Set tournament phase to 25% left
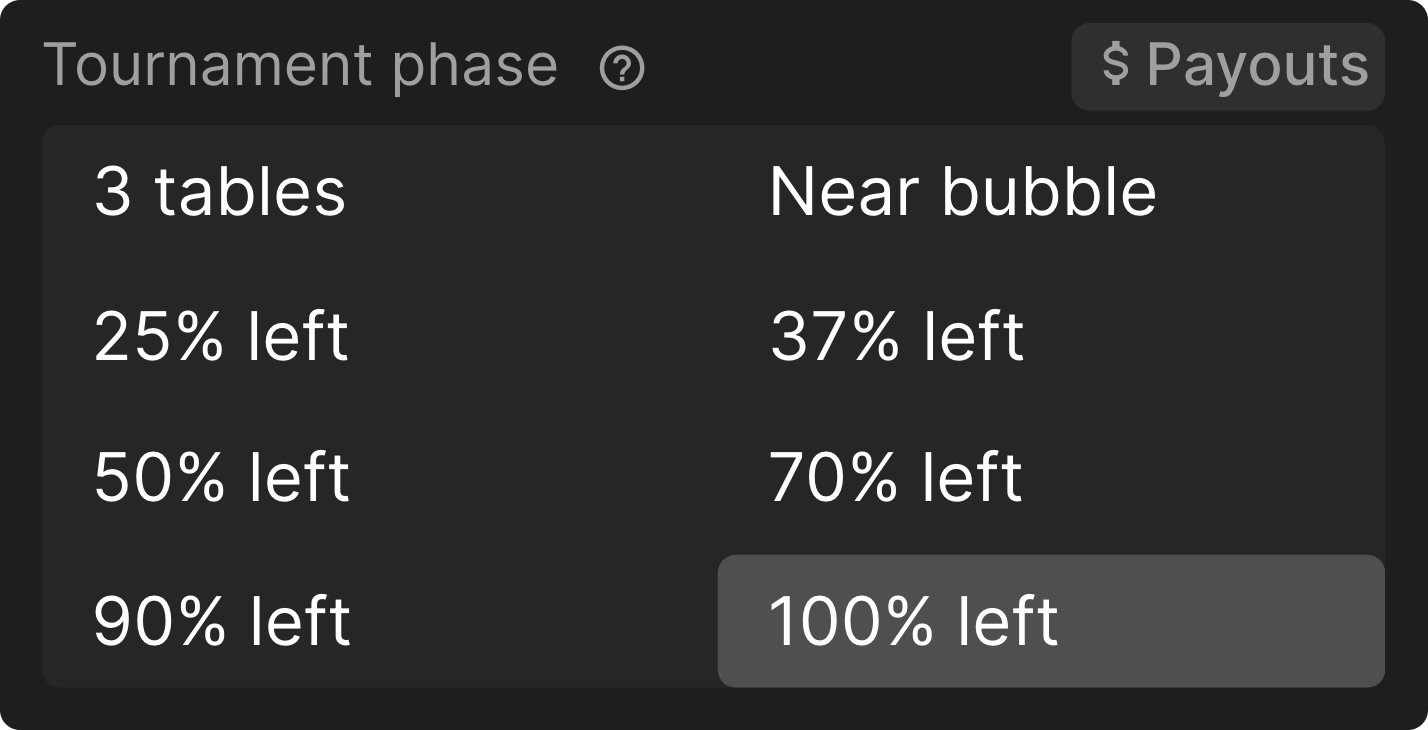Image resolution: width=1428 pixels, height=730 pixels. coord(380,336)
